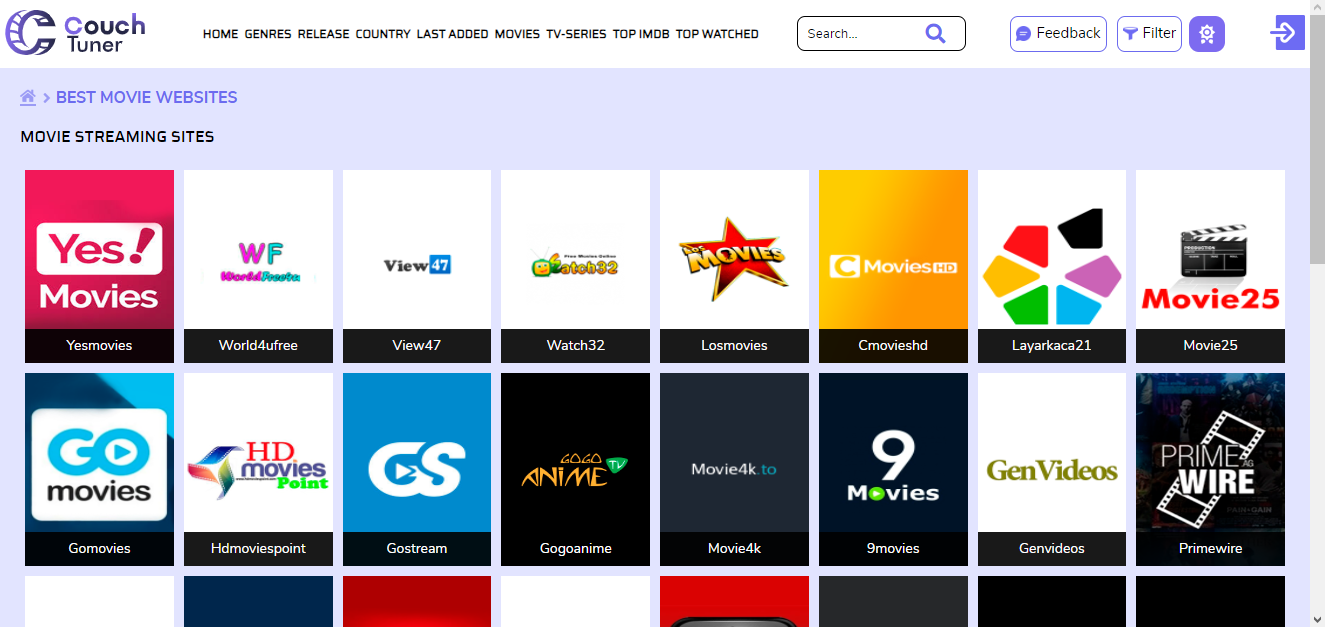The width and height of the screenshot is (1325, 627).
Task: Open the Filter button
Action: click(x=1149, y=33)
